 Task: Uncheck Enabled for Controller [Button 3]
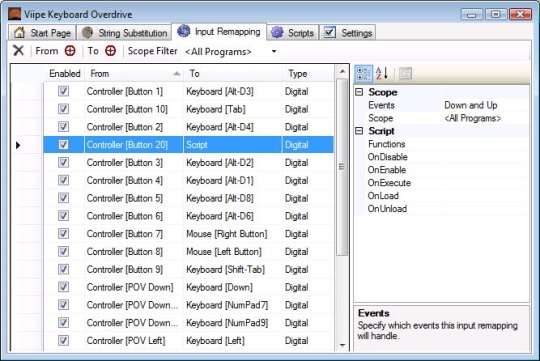(63, 162)
